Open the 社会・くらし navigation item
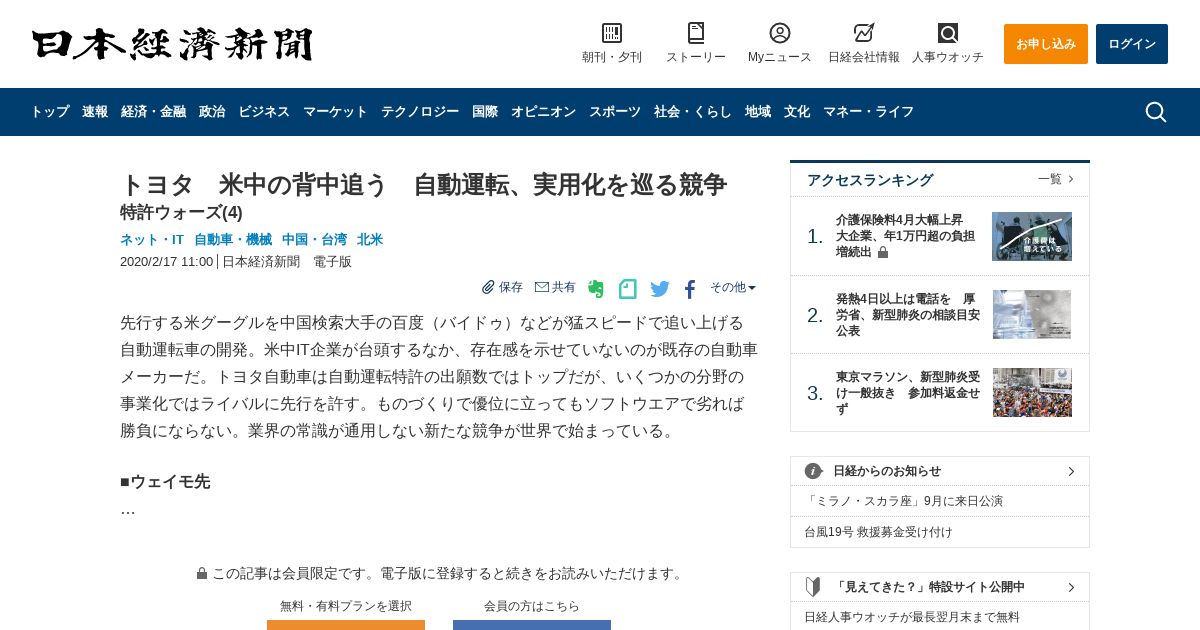 coord(693,112)
